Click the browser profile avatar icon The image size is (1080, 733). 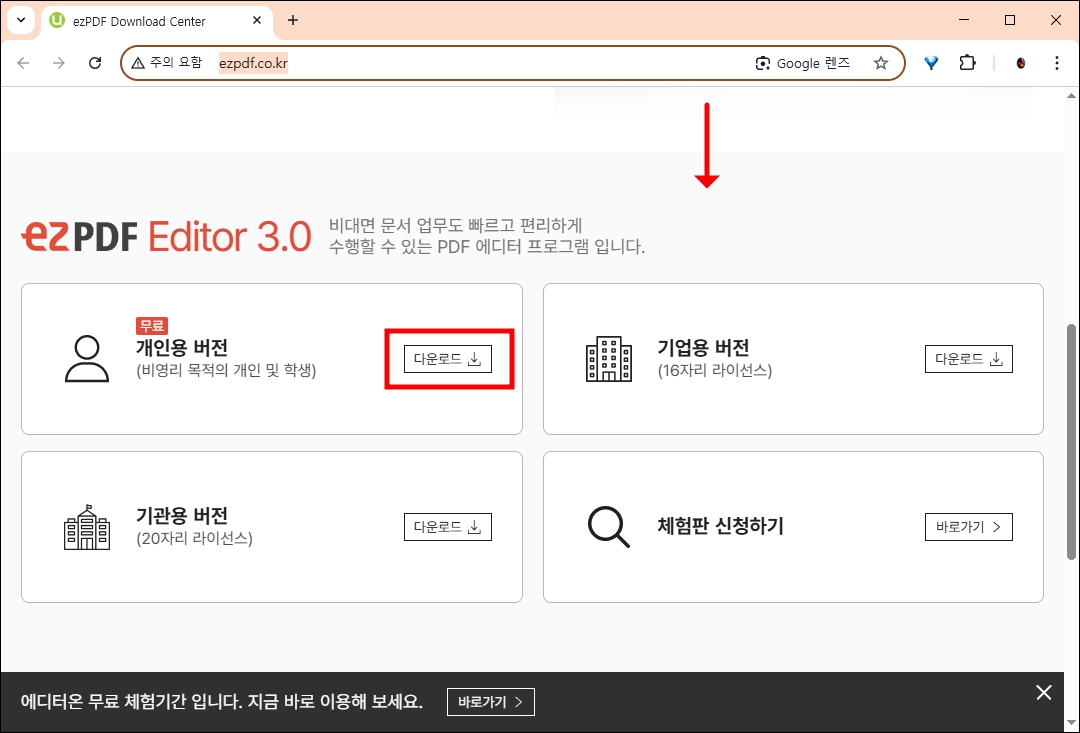pos(1021,62)
